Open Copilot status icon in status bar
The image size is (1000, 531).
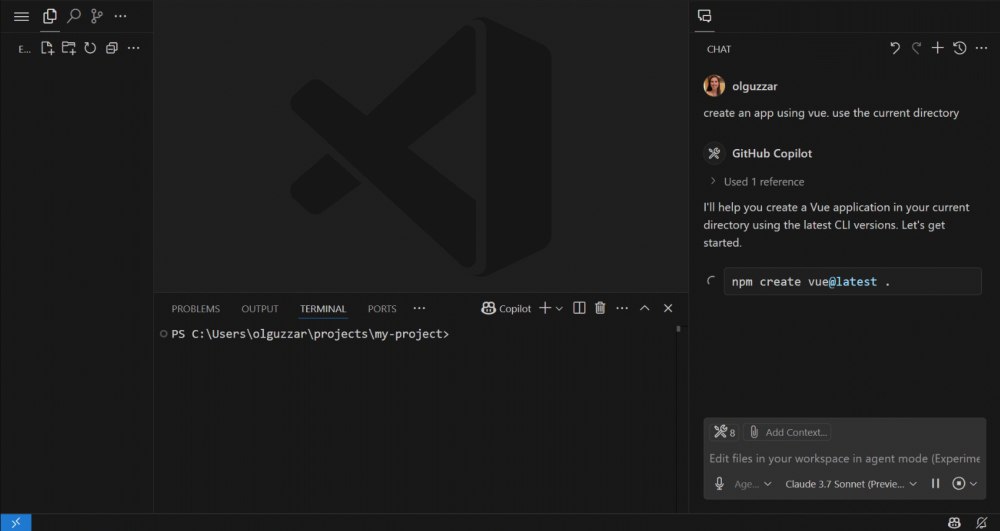coord(954,523)
